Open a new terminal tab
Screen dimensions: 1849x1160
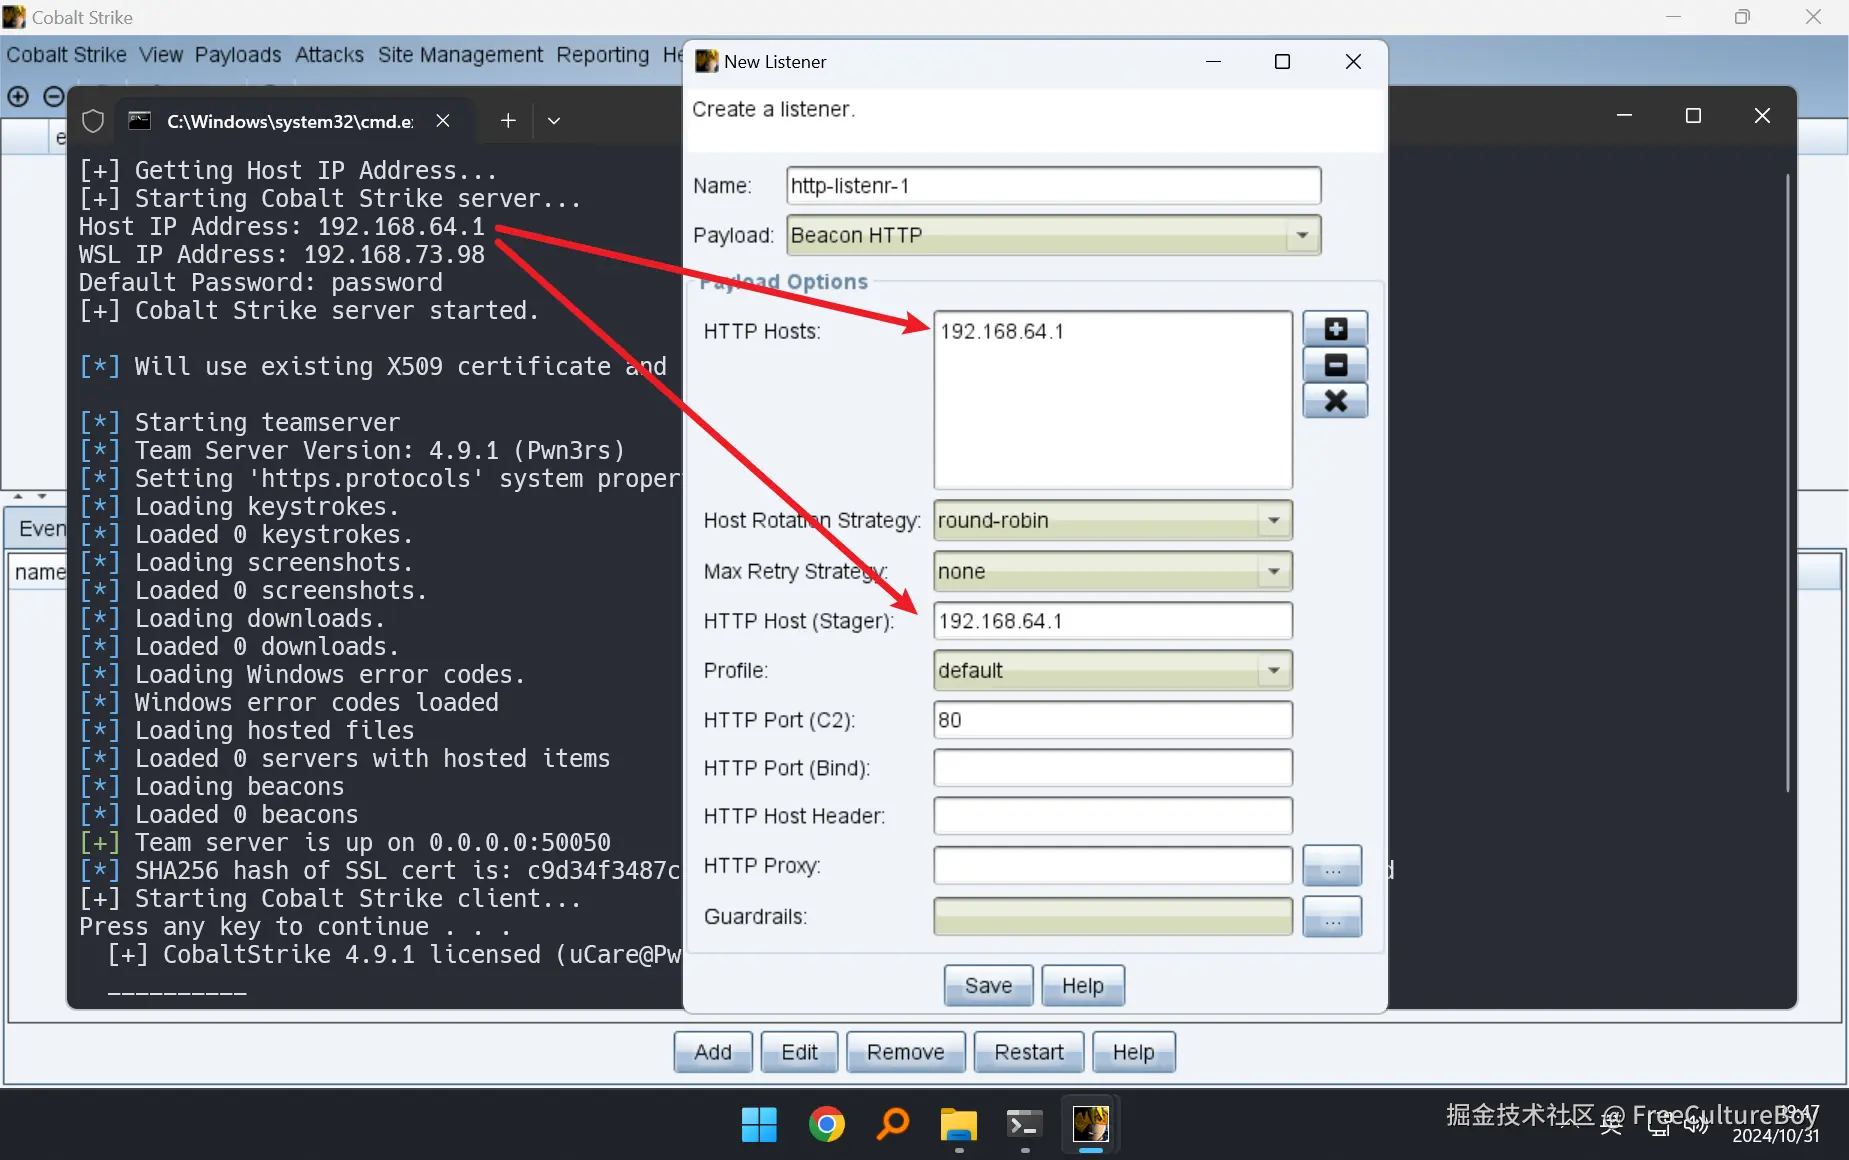tap(508, 121)
